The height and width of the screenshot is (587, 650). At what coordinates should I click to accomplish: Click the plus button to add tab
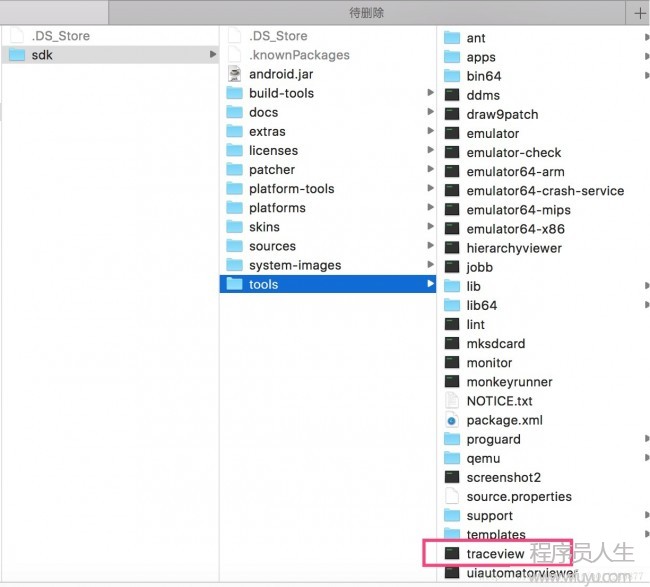(639, 13)
